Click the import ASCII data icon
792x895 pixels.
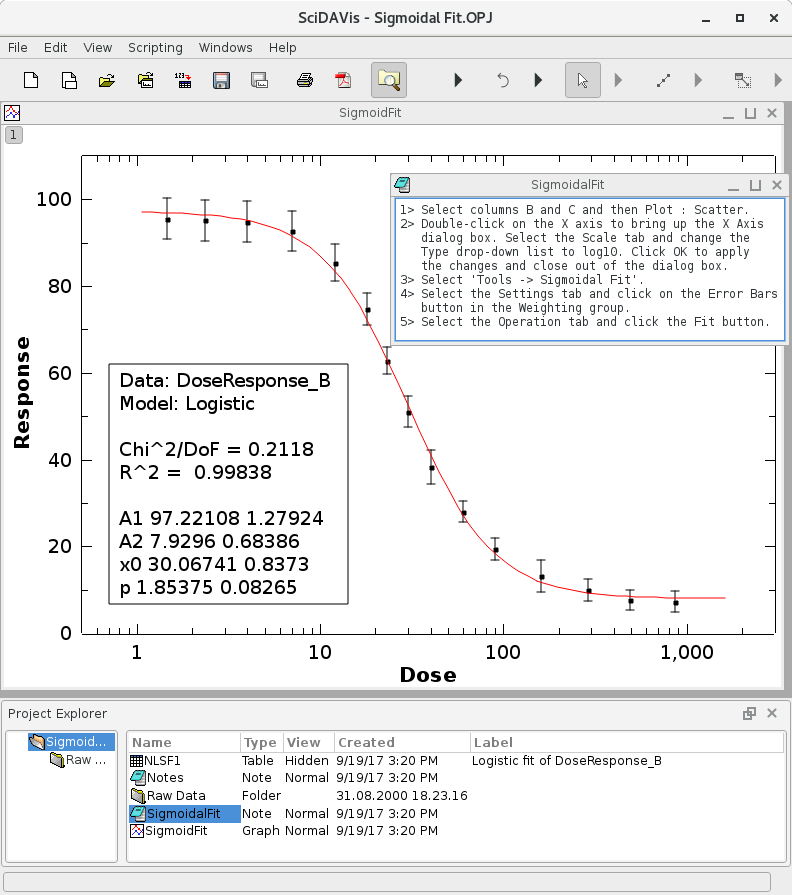(183, 80)
